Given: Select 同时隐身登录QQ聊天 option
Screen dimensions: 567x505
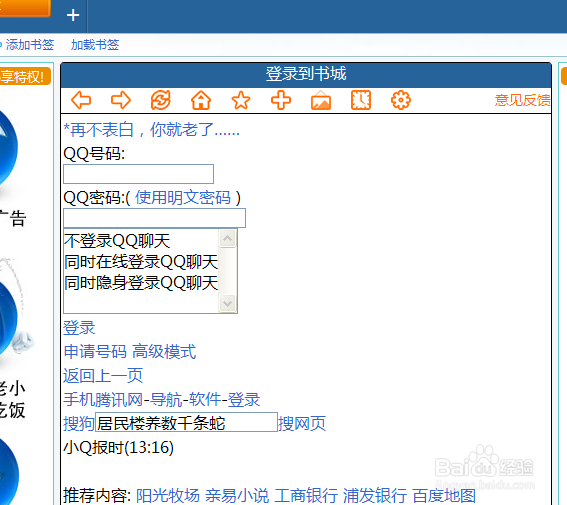Looking at the screenshot, I should [x=141, y=283].
